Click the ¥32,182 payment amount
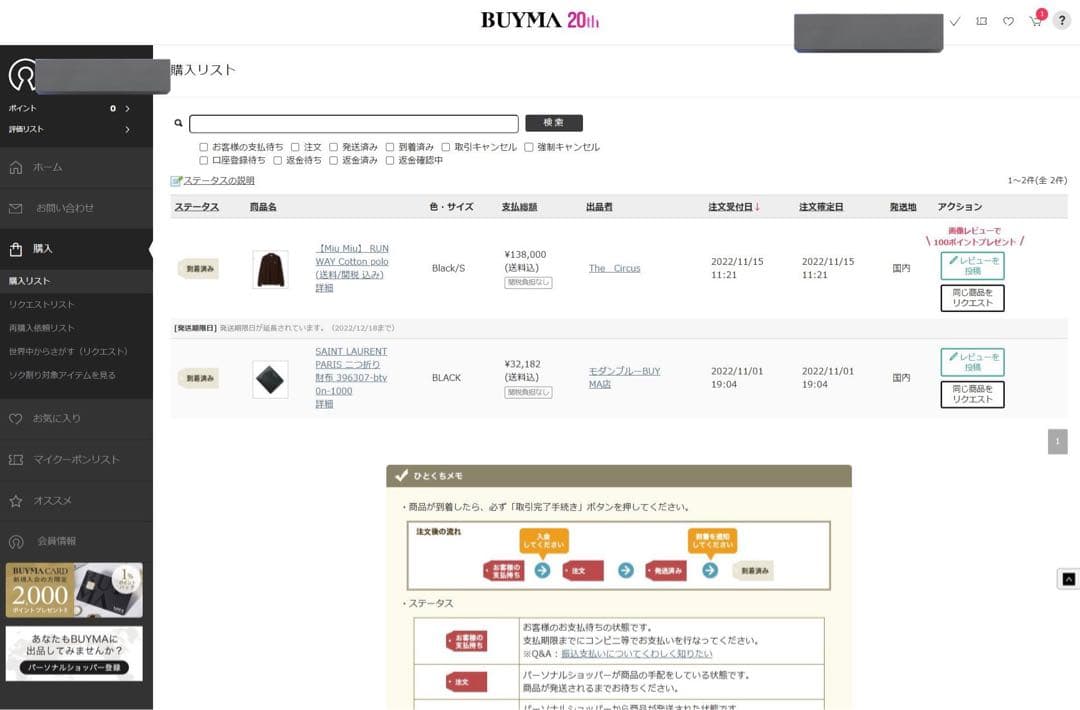The image size is (1080, 710). [523, 364]
